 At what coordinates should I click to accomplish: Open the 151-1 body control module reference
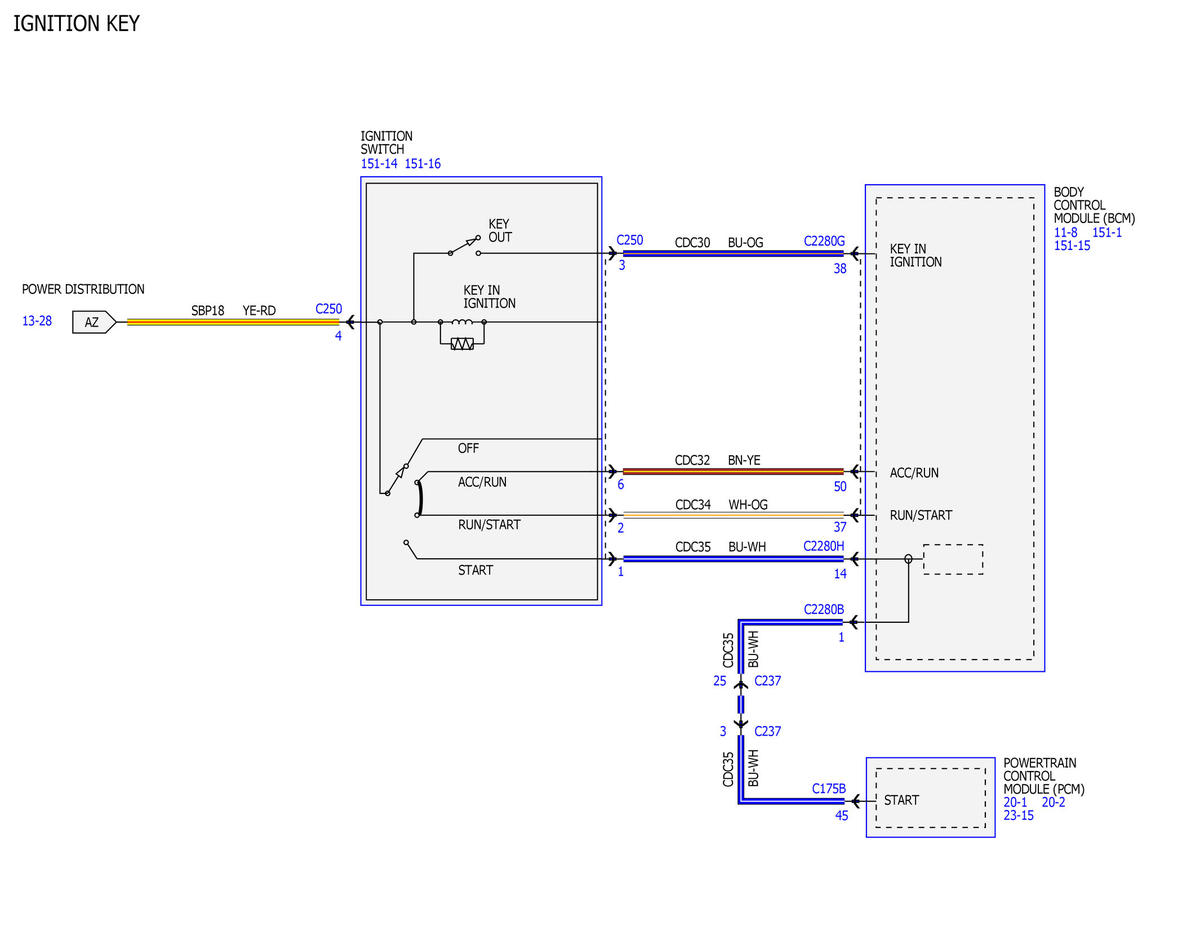1107,232
